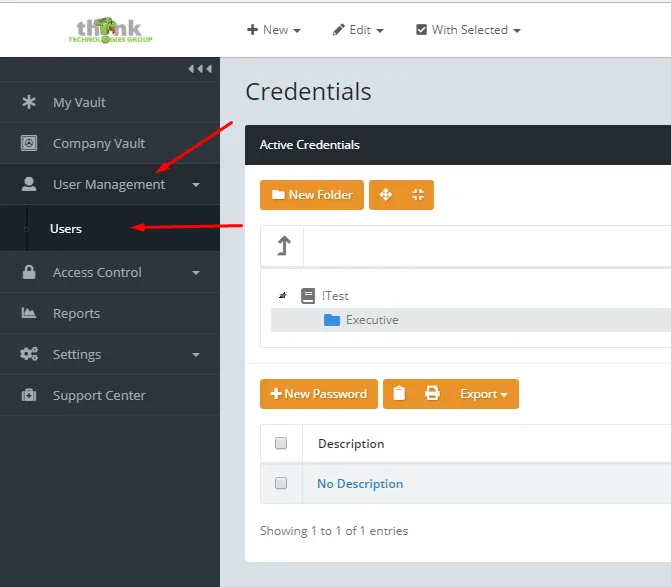Go up a level with the up arrow
The height and width of the screenshot is (587, 671).
[284, 246]
